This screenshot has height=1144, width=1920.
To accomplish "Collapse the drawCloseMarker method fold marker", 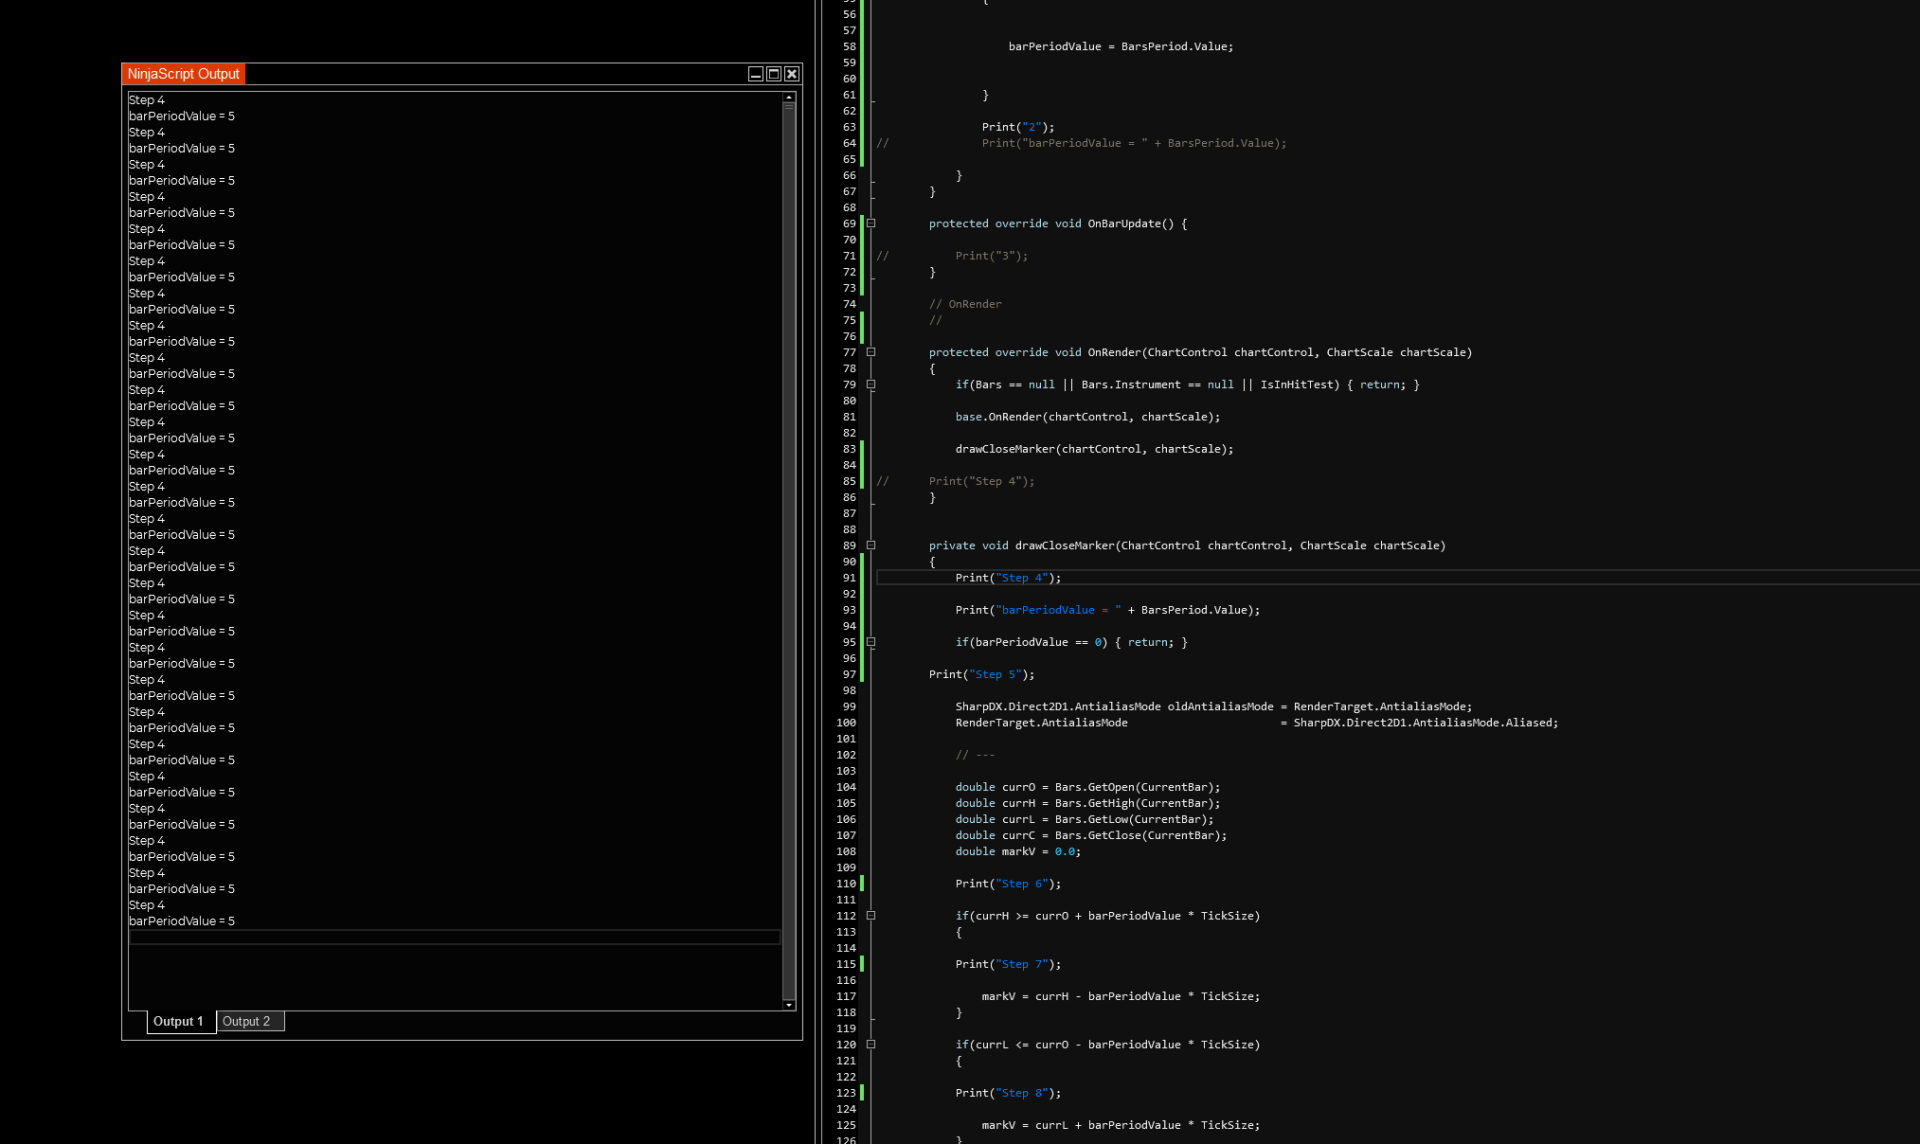I will 871,545.
